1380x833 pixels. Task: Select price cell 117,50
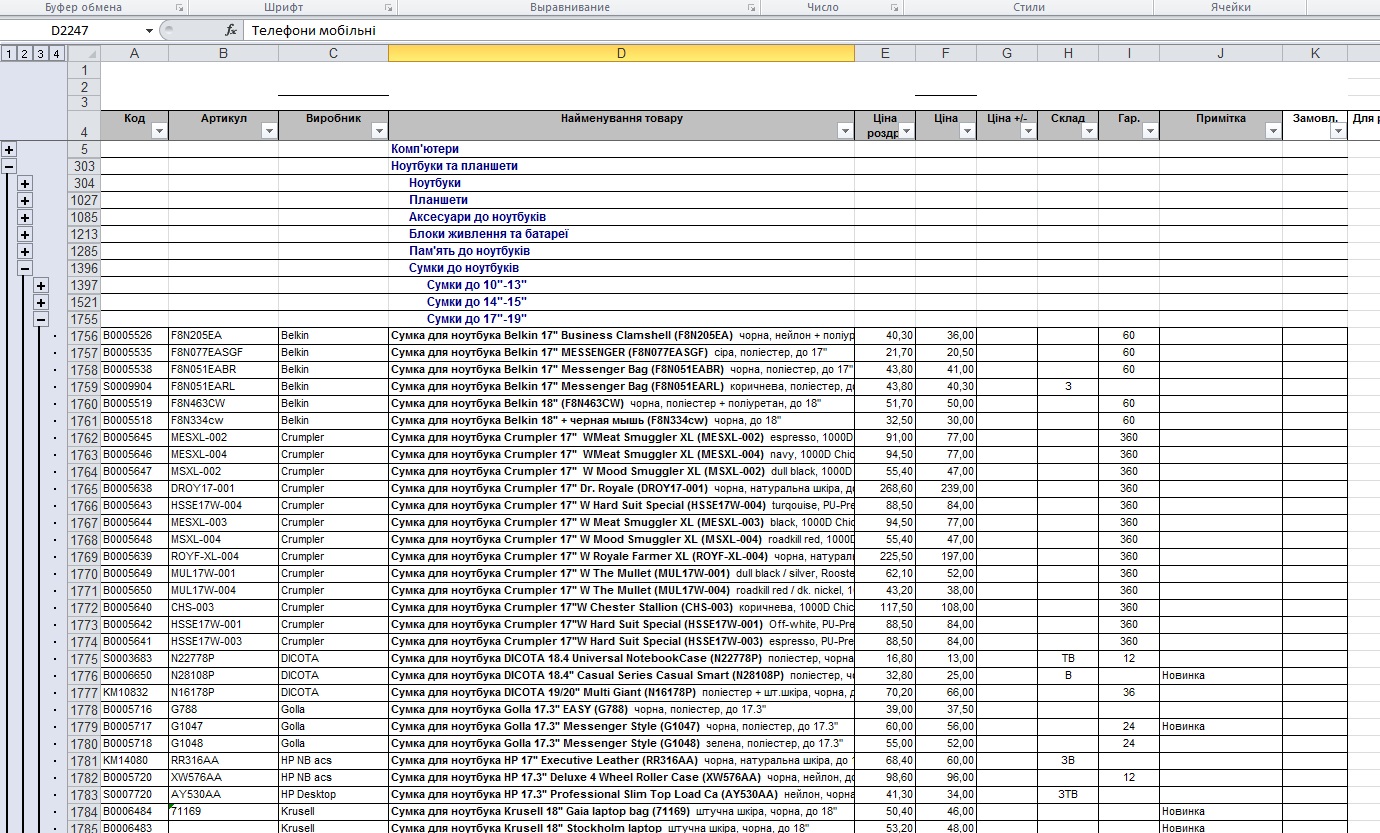(x=885, y=608)
